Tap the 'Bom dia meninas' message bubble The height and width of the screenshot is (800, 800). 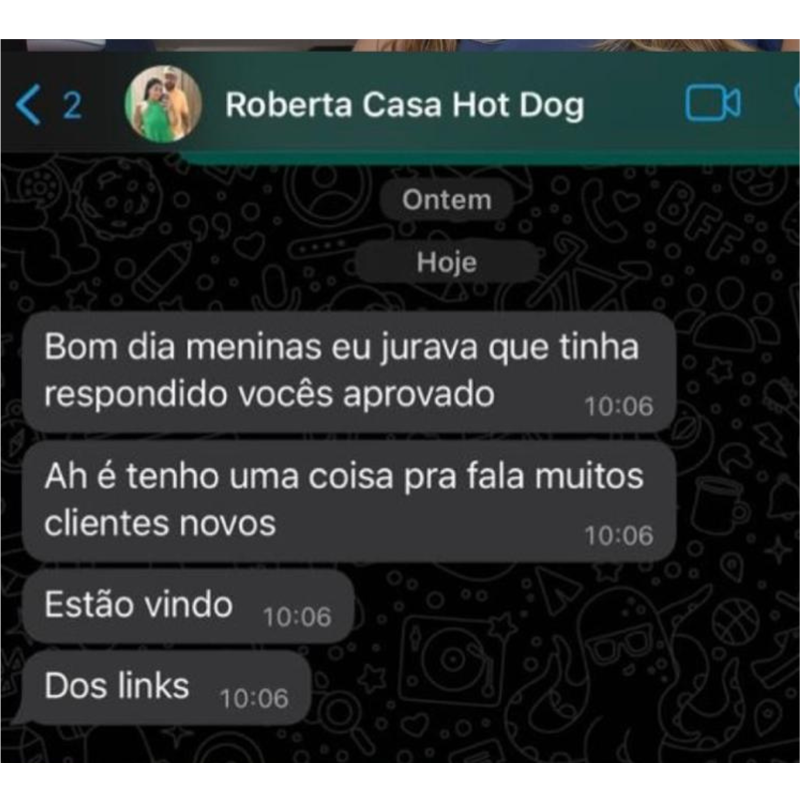pos(349,372)
